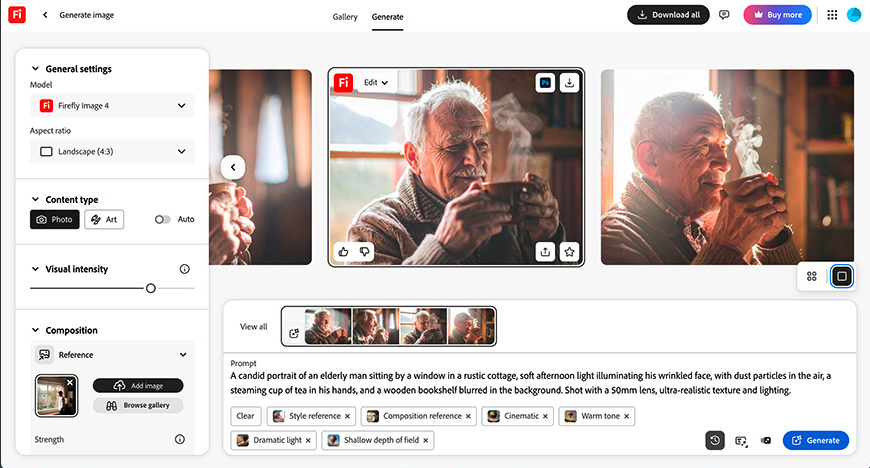Toggle the Auto content type switch

[x=162, y=219]
